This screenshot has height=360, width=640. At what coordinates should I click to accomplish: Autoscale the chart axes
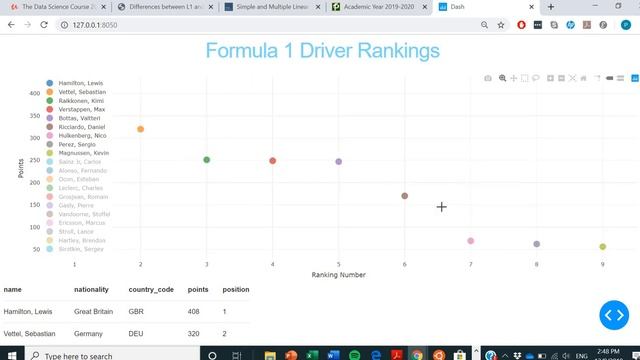[x=572, y=78]
